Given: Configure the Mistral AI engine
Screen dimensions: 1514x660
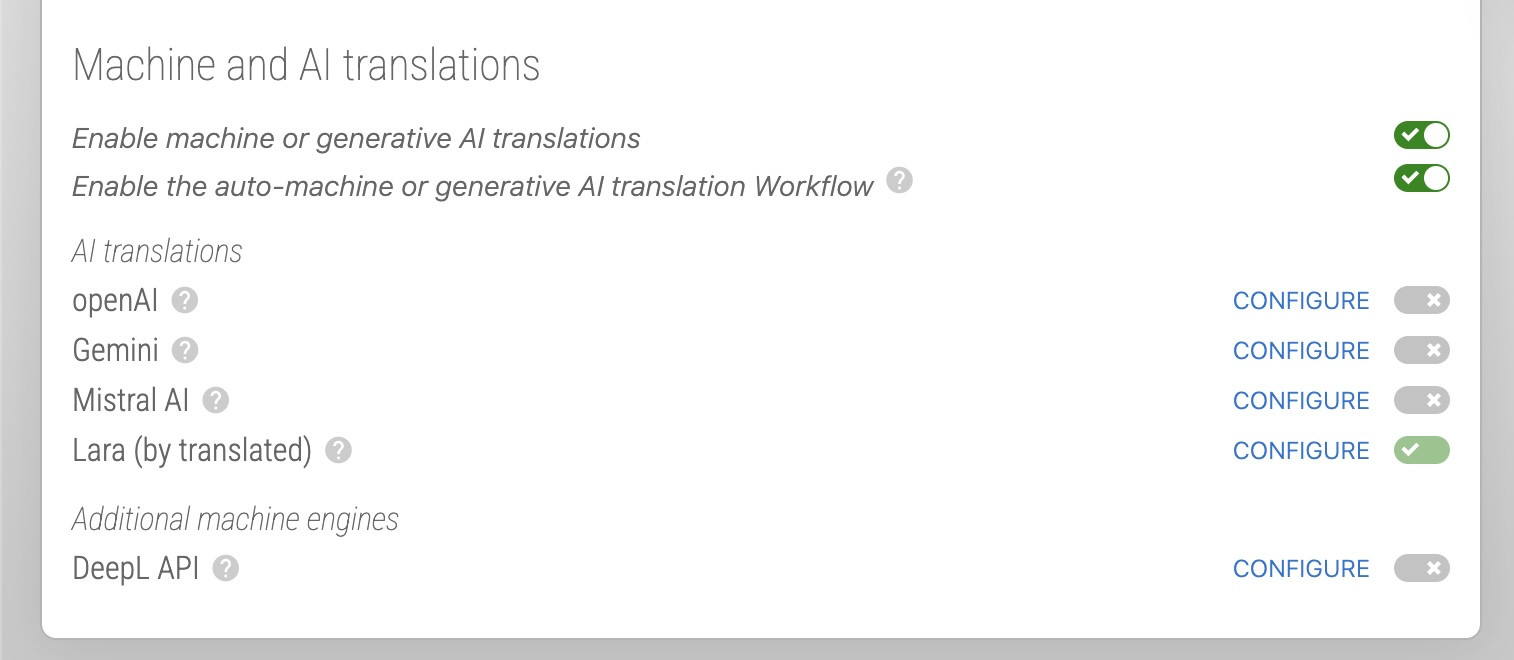Looking at the screenshot, I should [x=1300, y=401].
